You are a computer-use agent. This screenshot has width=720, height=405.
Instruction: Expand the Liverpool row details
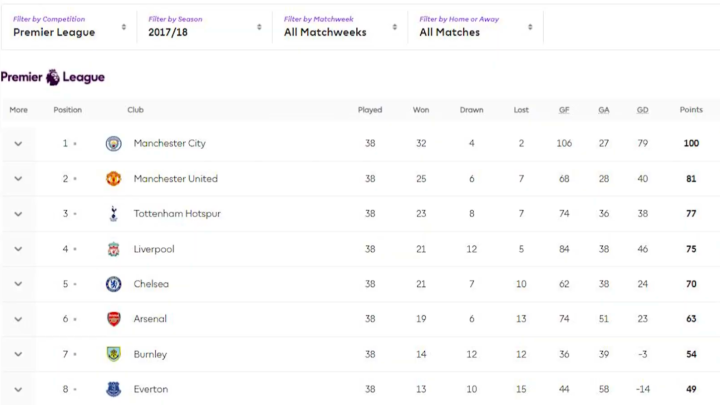(18, 249)
